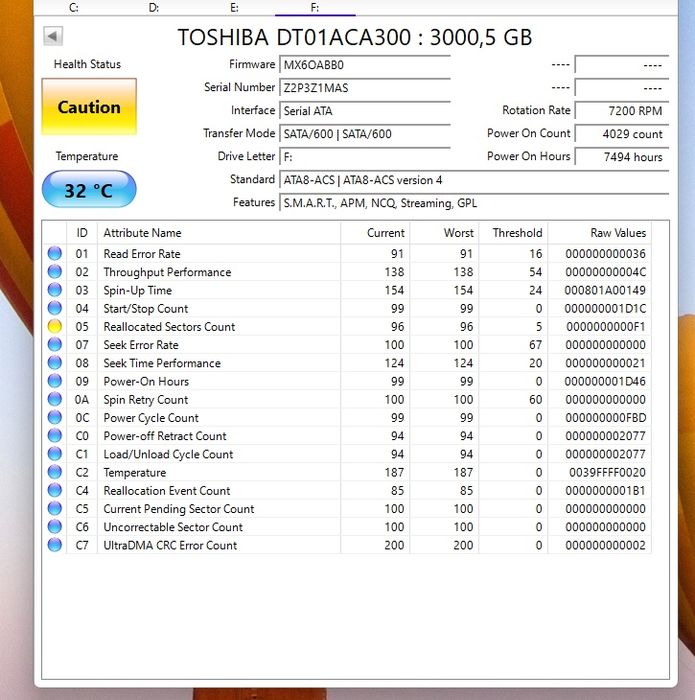Click raw value 000000000FBD

pyautogui.click(x=605, y=417)
